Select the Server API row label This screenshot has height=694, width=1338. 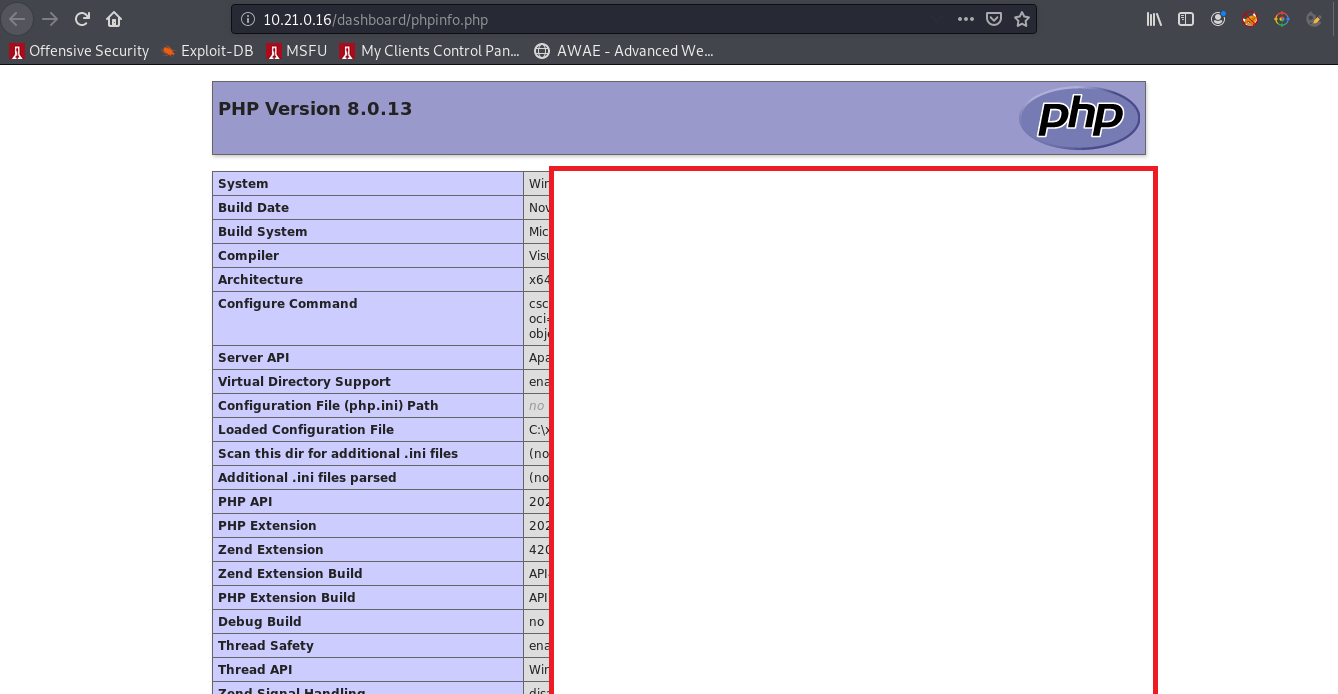coord(254,358)
